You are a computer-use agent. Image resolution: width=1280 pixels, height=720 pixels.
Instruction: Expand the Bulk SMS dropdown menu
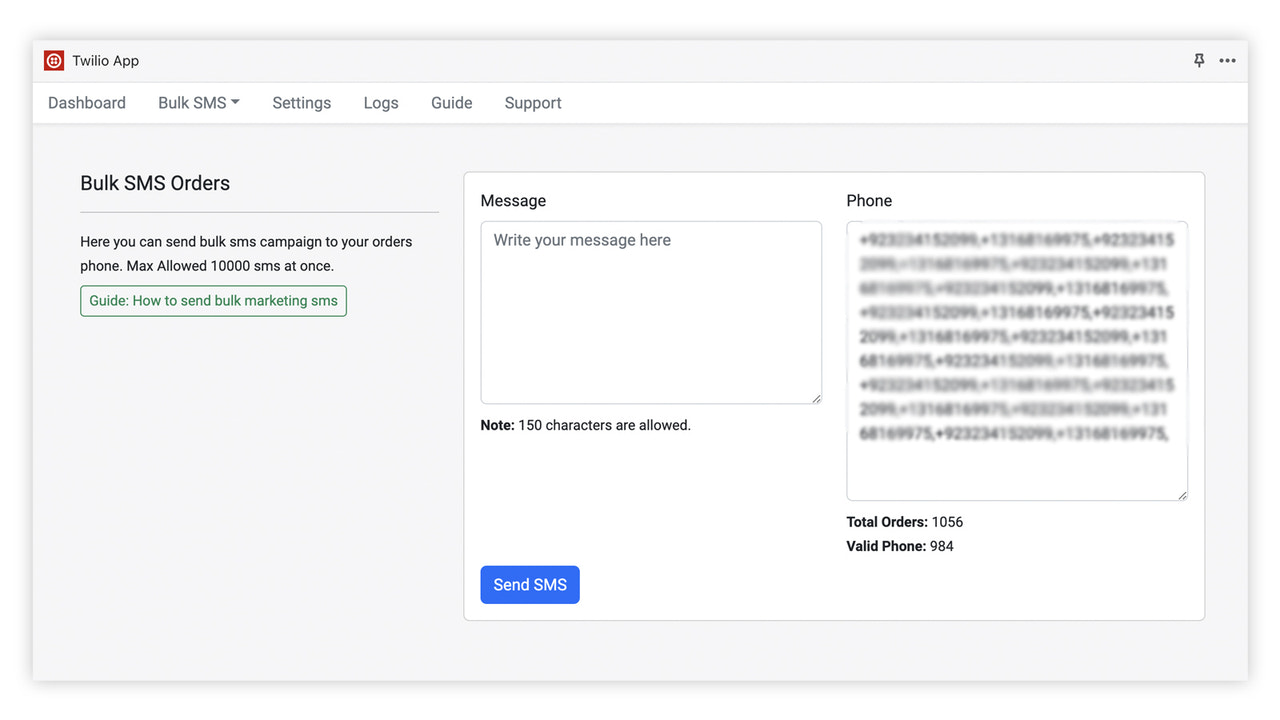tap(199, 103)
